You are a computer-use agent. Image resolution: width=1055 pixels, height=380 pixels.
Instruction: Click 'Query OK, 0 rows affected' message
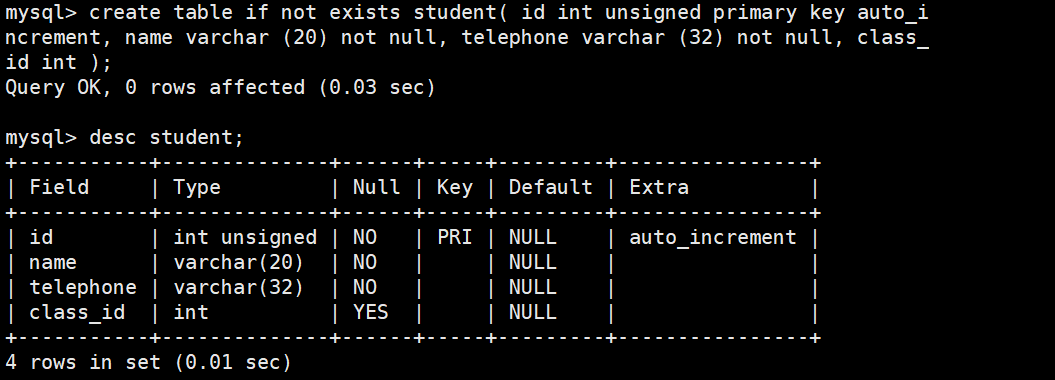coord(155,87)
